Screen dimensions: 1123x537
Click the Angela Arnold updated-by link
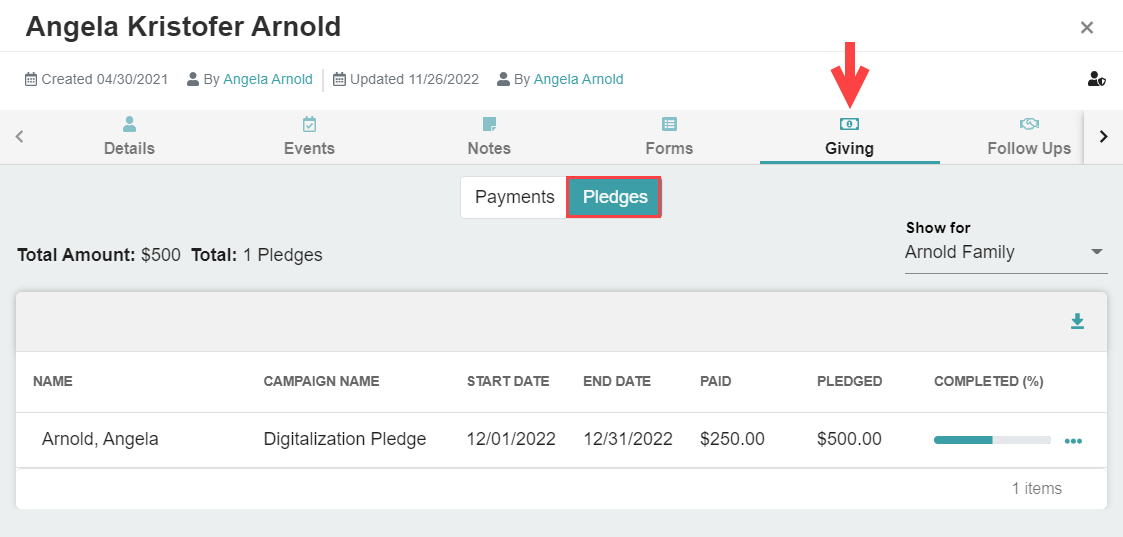click(579, 79)
